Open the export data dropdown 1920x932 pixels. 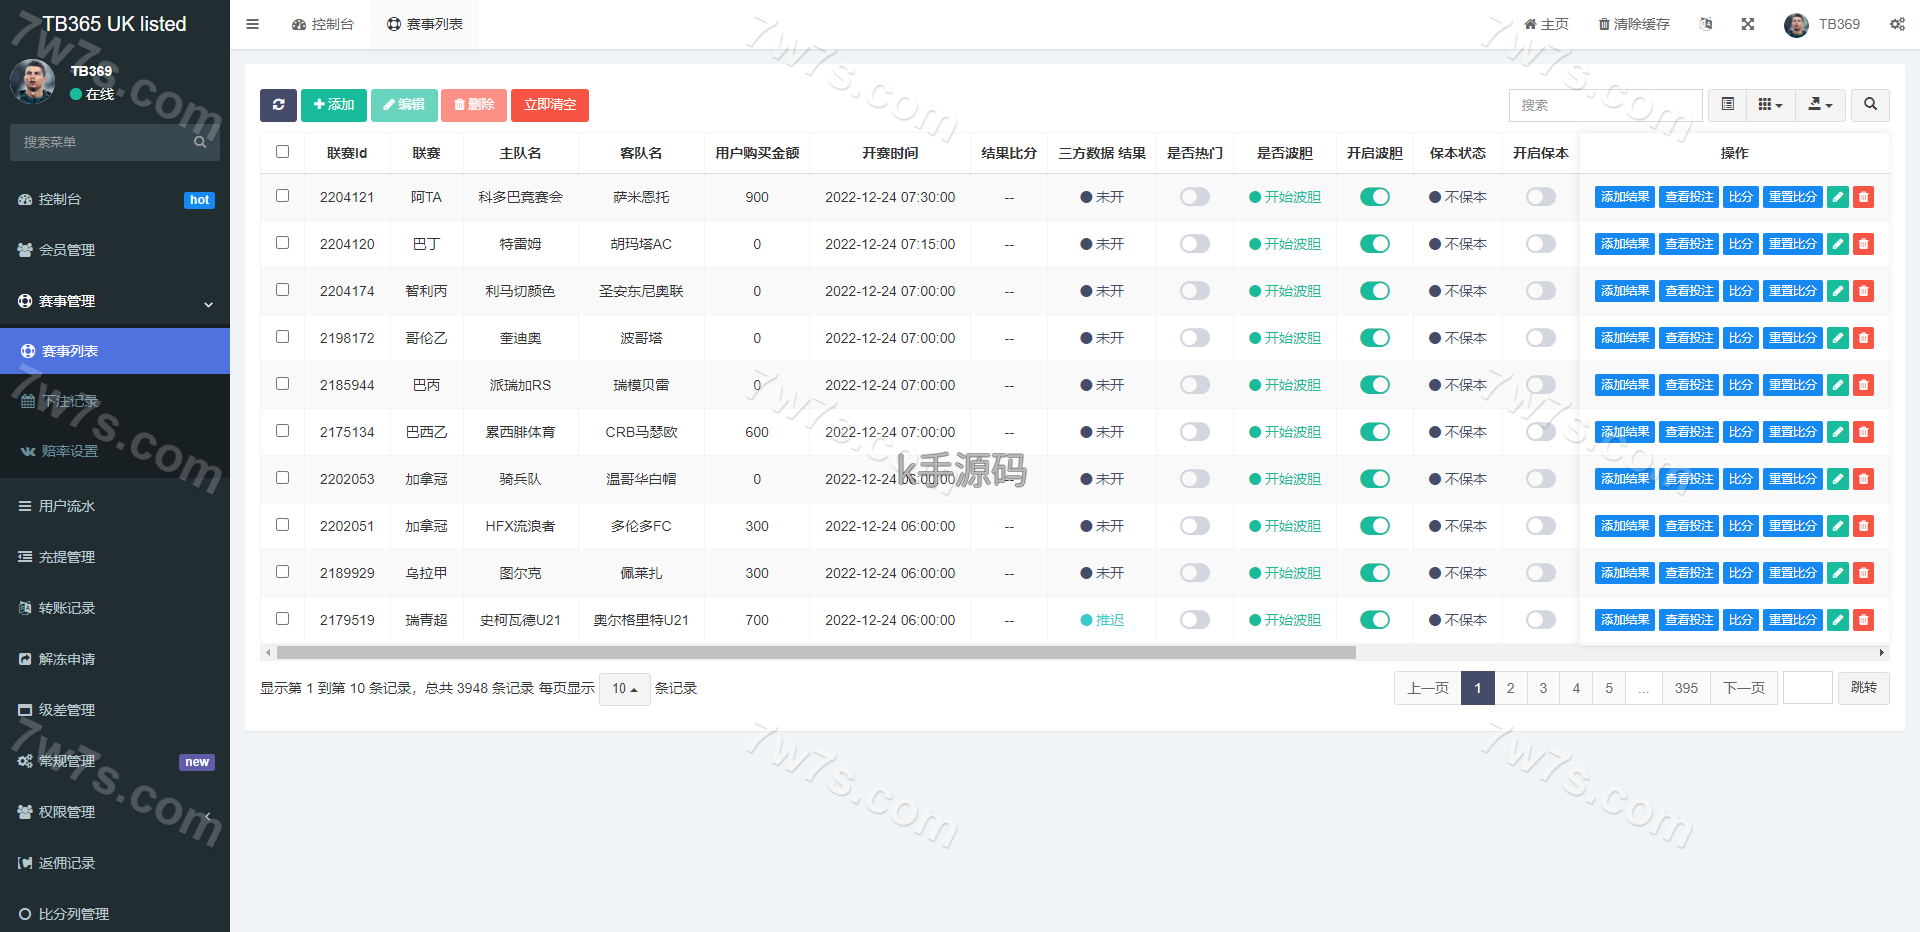(1820, 105)
